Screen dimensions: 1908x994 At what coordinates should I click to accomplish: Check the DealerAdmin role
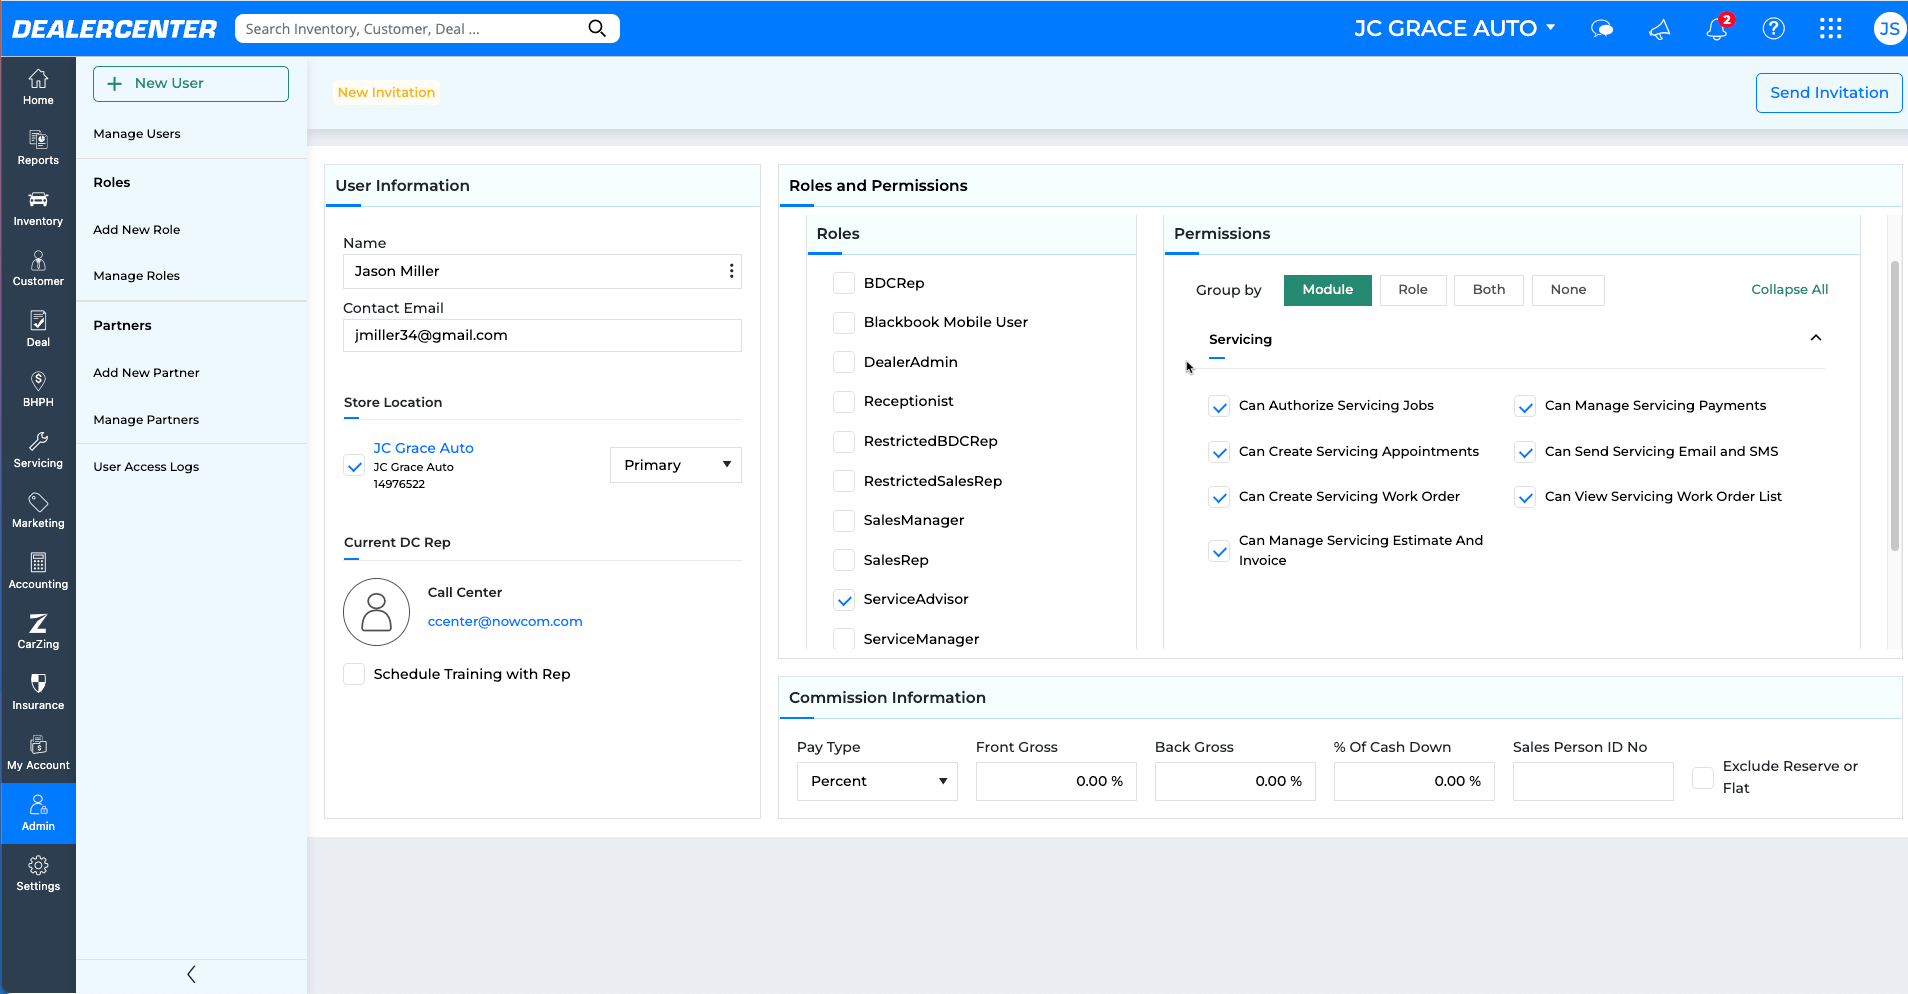(844, 362)
